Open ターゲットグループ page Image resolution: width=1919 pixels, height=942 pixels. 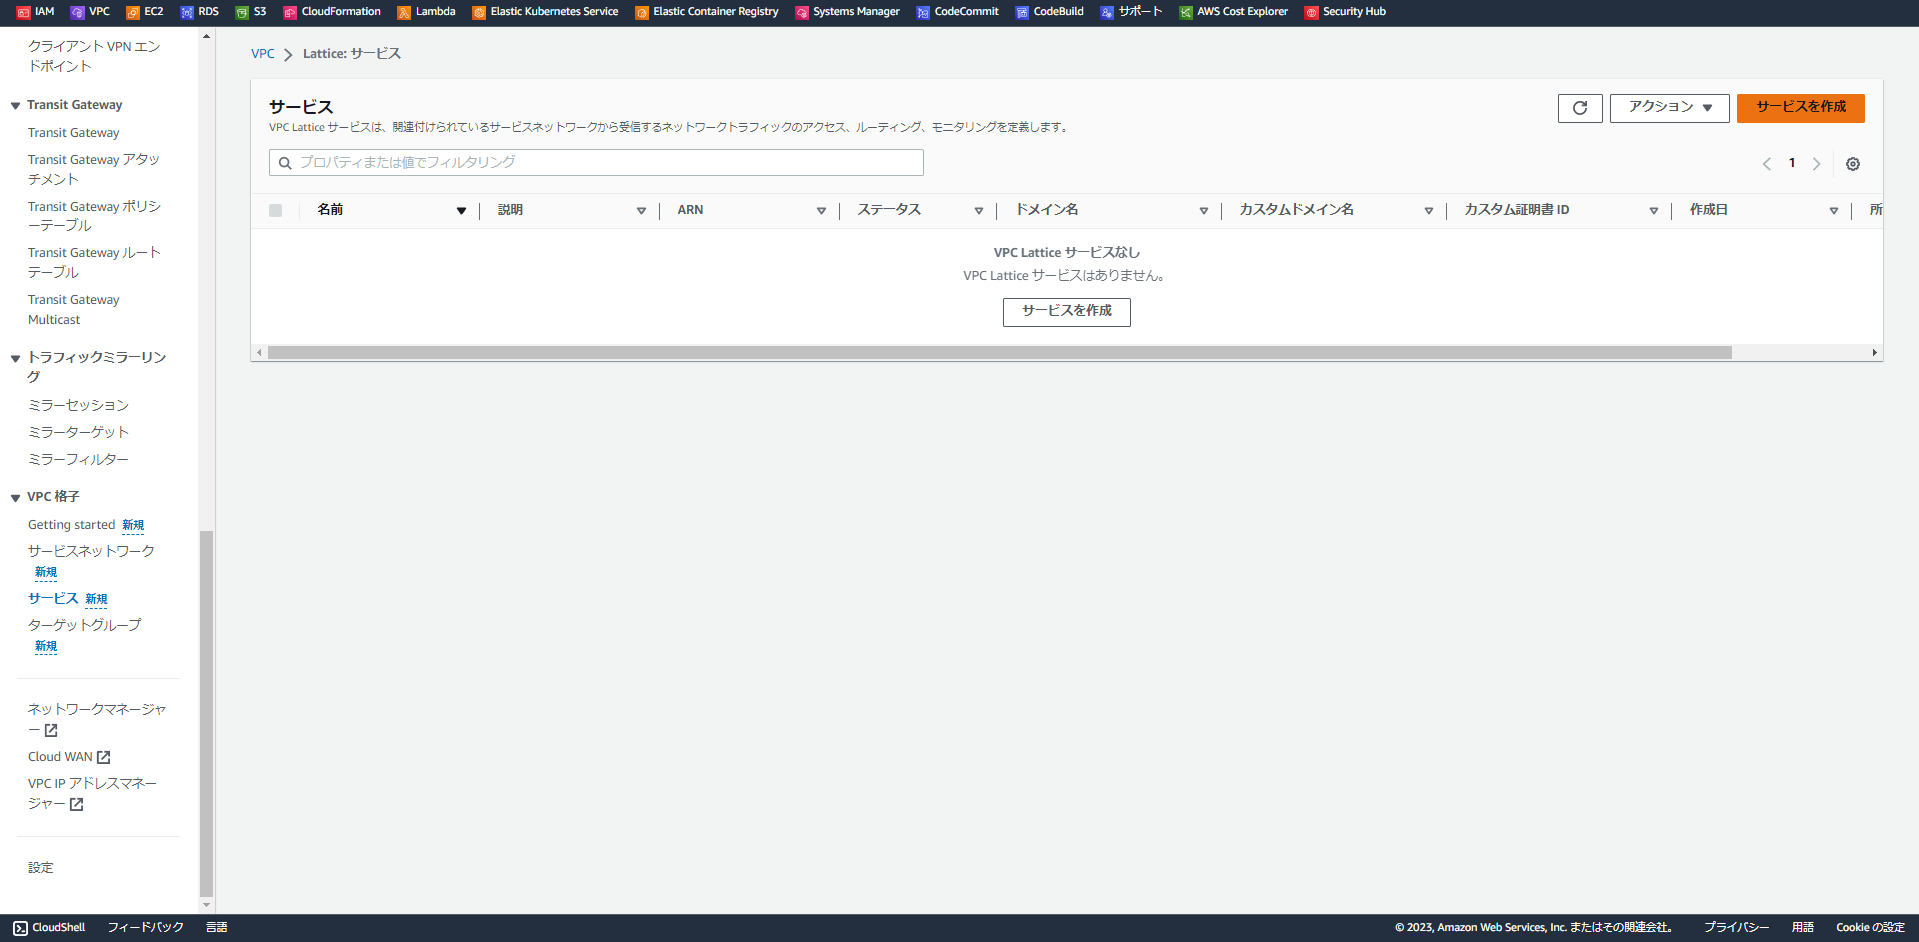click(x=85, y=625)
